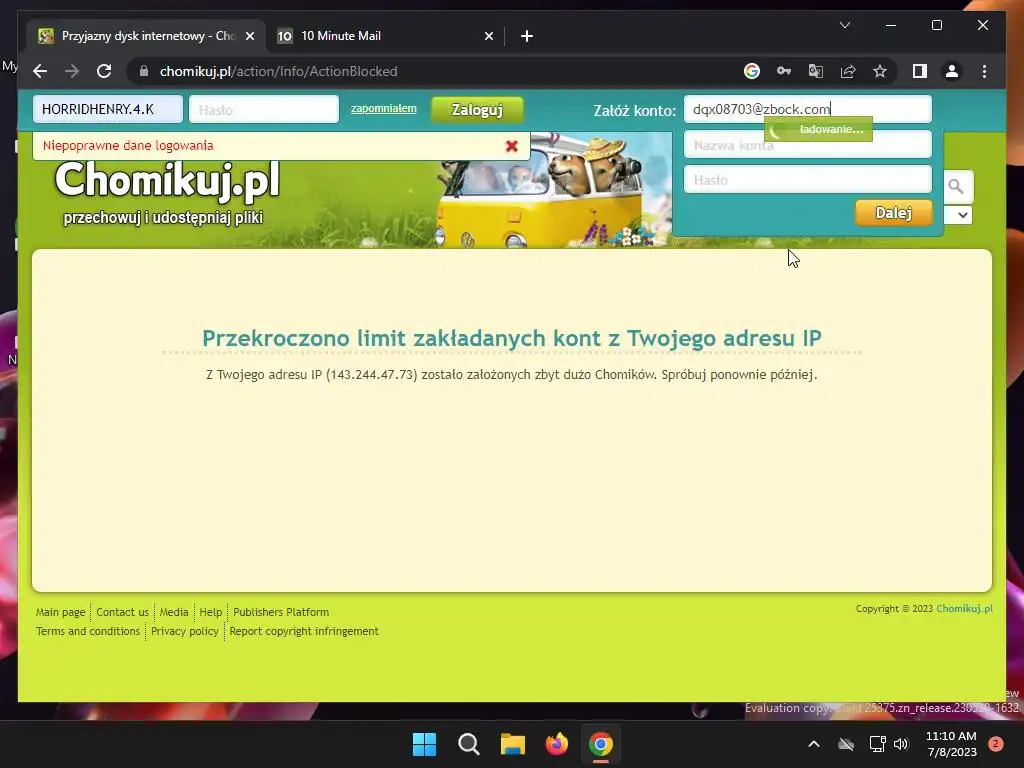
Task: Share this page icon
Action: click(848, 71)
